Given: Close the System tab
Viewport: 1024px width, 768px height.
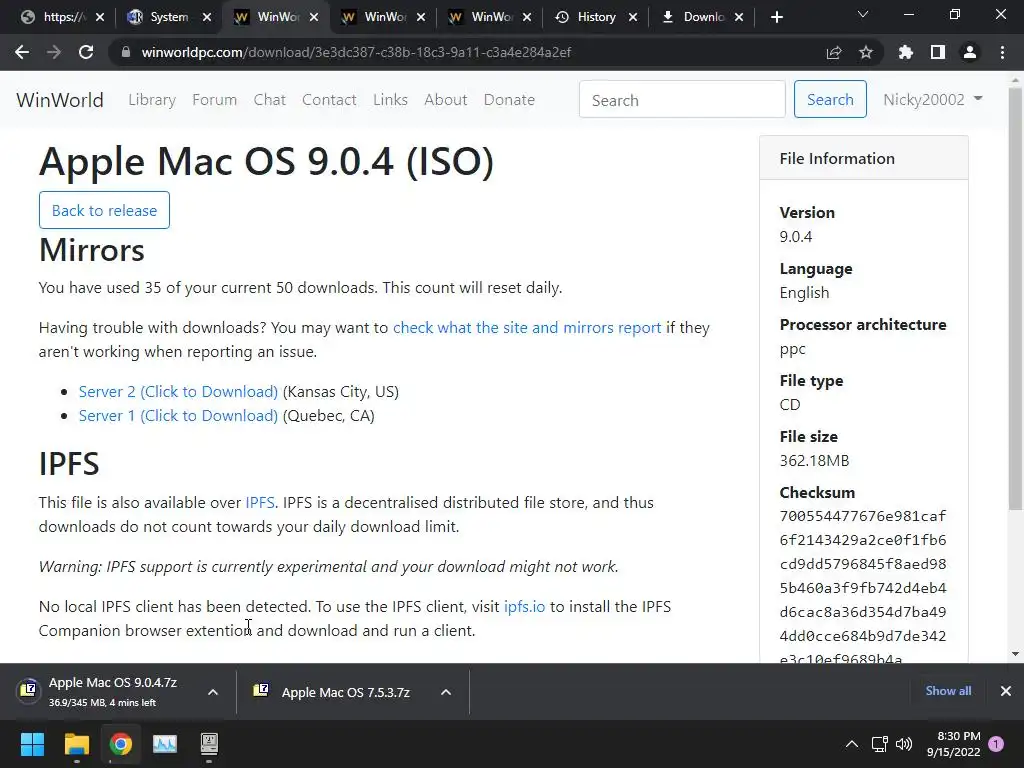Looking at the screenshot, I should tap(207, 17).
